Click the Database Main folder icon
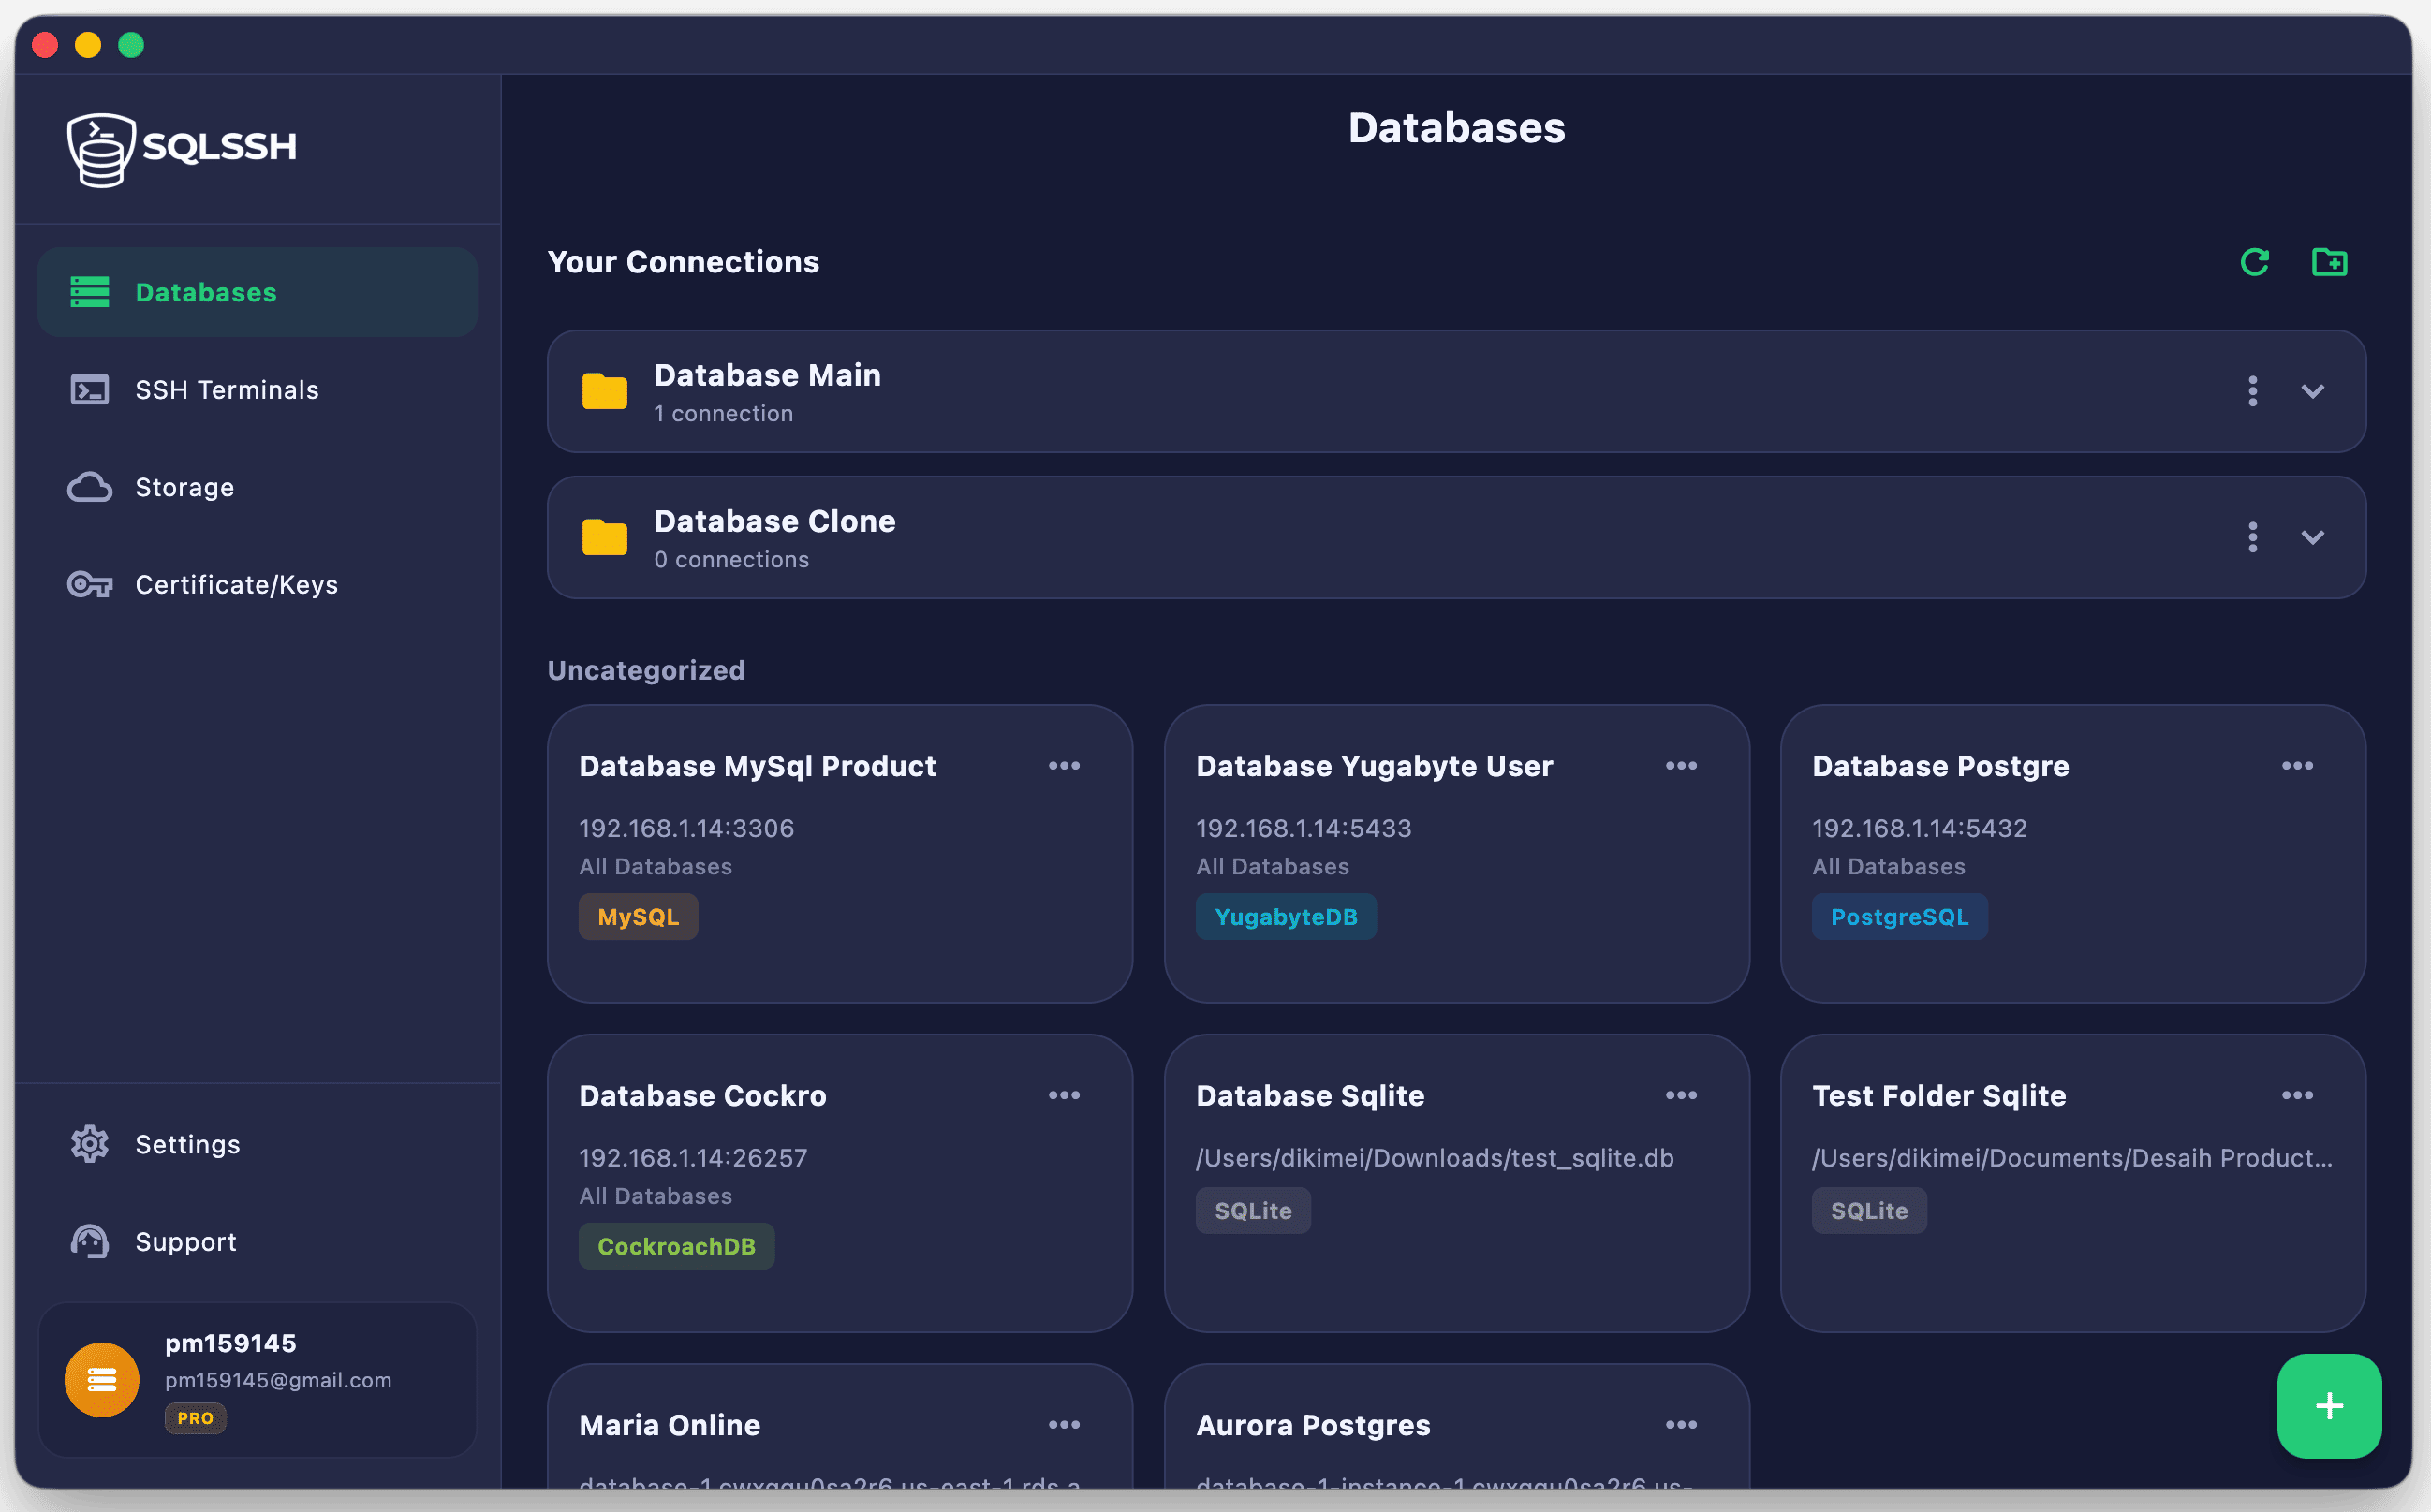2431x1512 pixels. pos(604,391)
